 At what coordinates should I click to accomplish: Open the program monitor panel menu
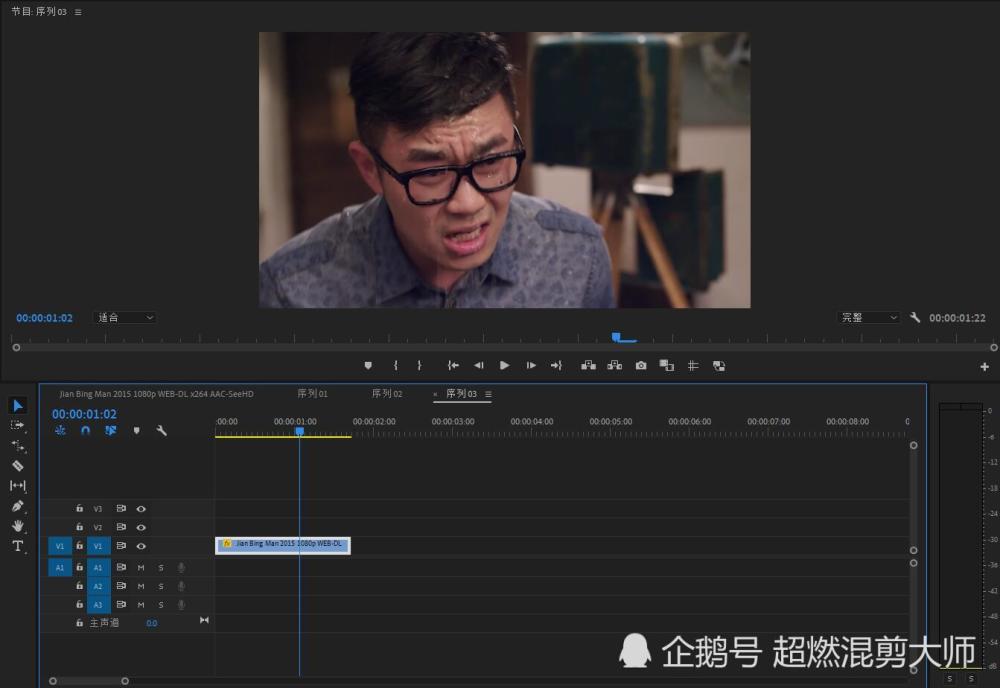(x=78, y=12)
